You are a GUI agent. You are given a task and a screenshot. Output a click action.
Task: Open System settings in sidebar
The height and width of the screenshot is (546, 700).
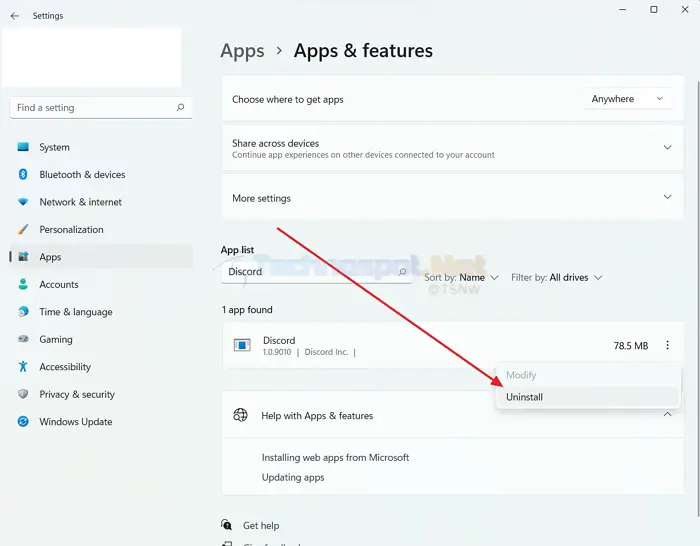[101, 147]
